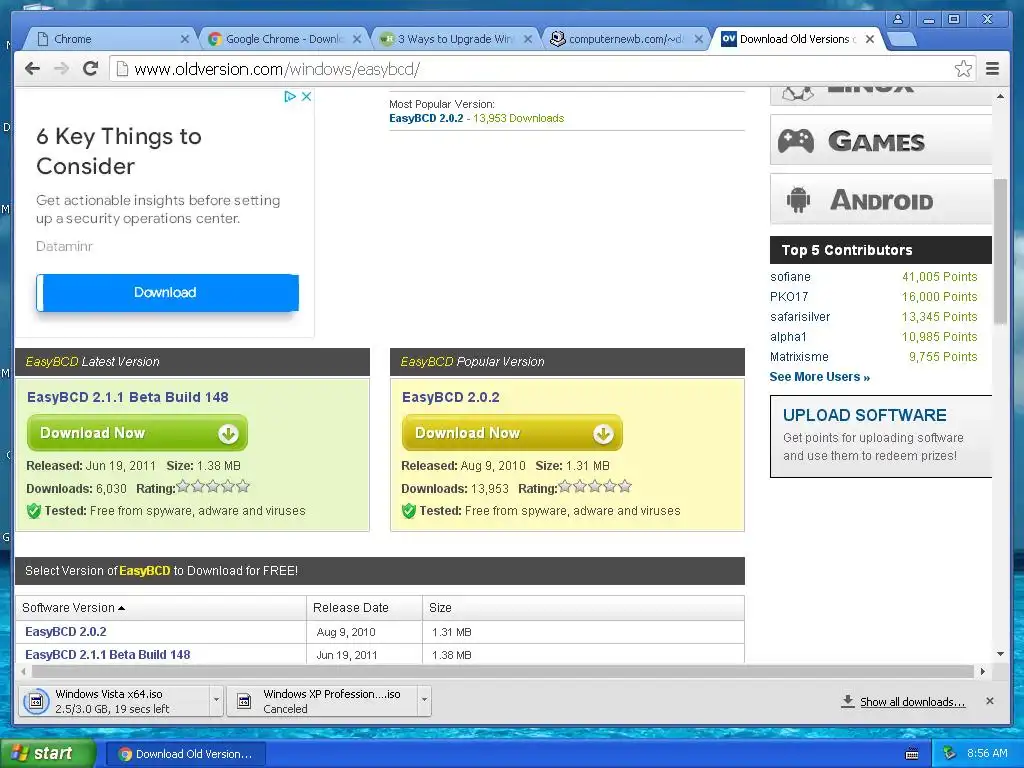
Task: Click EasyBCD 2.1.1 Beta Build 148 heading
Action: click(127, 397)
